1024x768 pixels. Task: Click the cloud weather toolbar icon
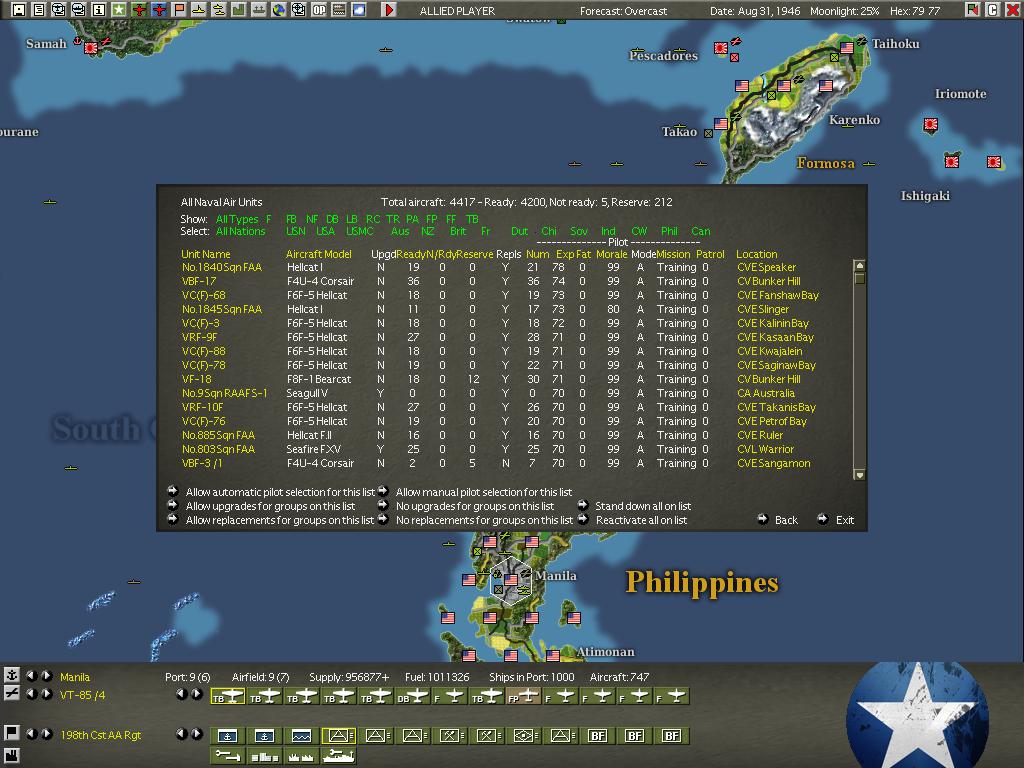(359, 9)
